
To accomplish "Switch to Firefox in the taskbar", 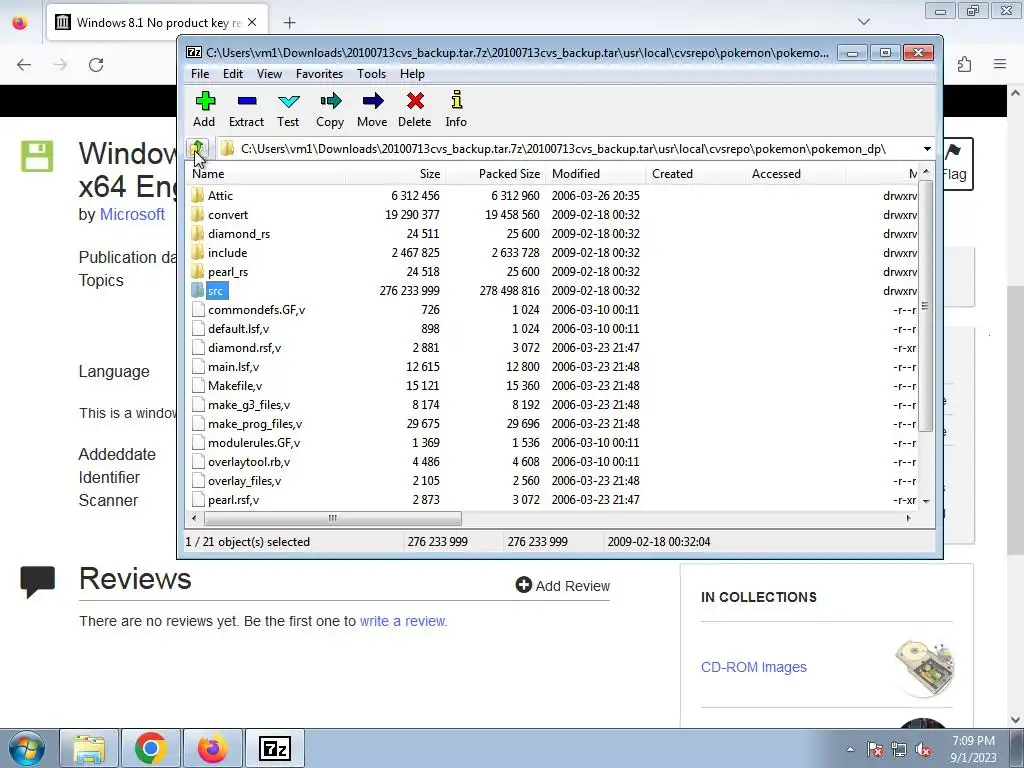I will 212,748.
